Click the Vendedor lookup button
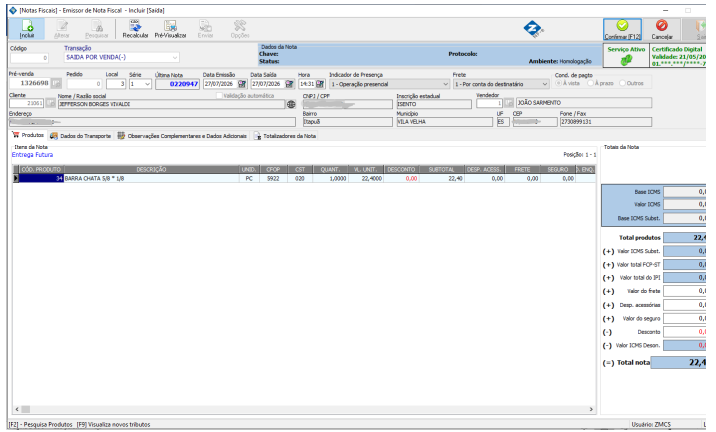 point(509,103)
